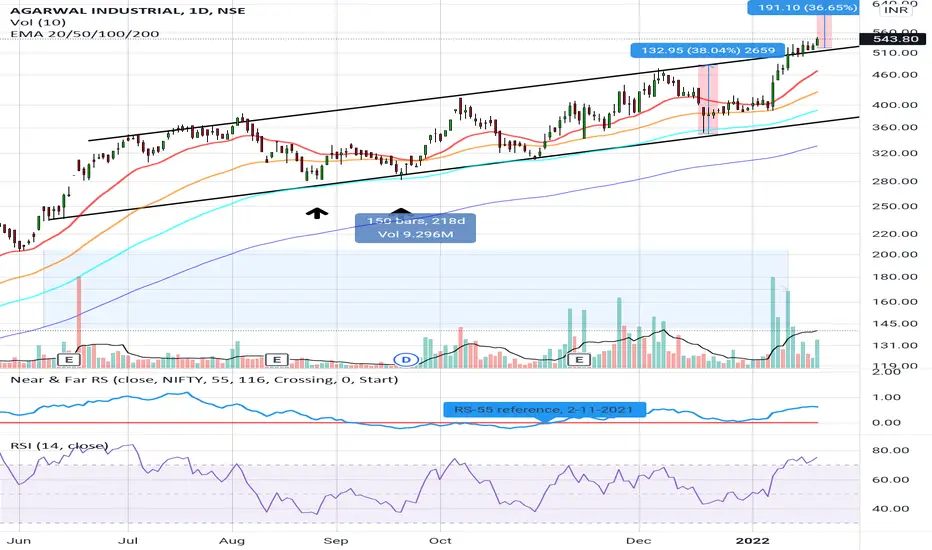Click the 250.00 price axis label
The image size is (932, 550).
tap(896, 206)
